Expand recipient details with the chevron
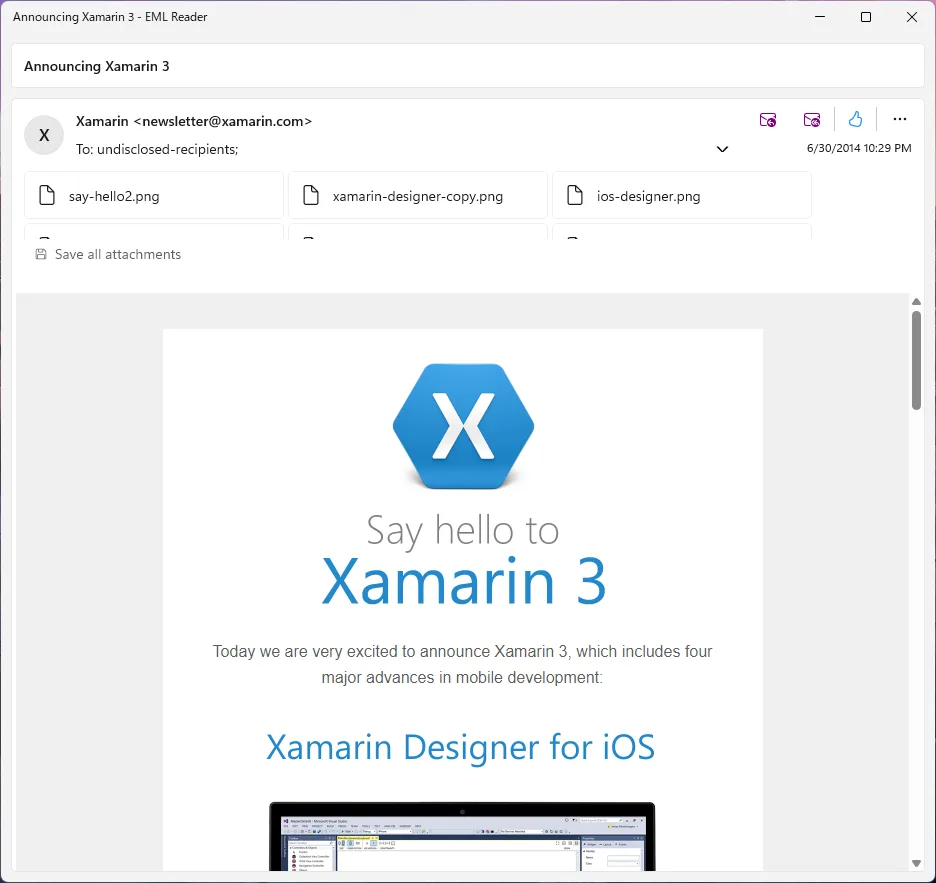The image size is (936, 883). point(722,149)
